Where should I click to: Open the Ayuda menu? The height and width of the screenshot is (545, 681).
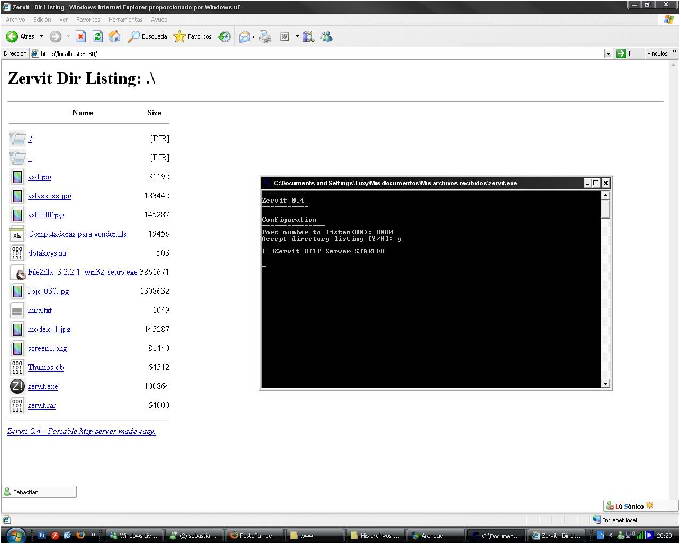pos(159,20)
